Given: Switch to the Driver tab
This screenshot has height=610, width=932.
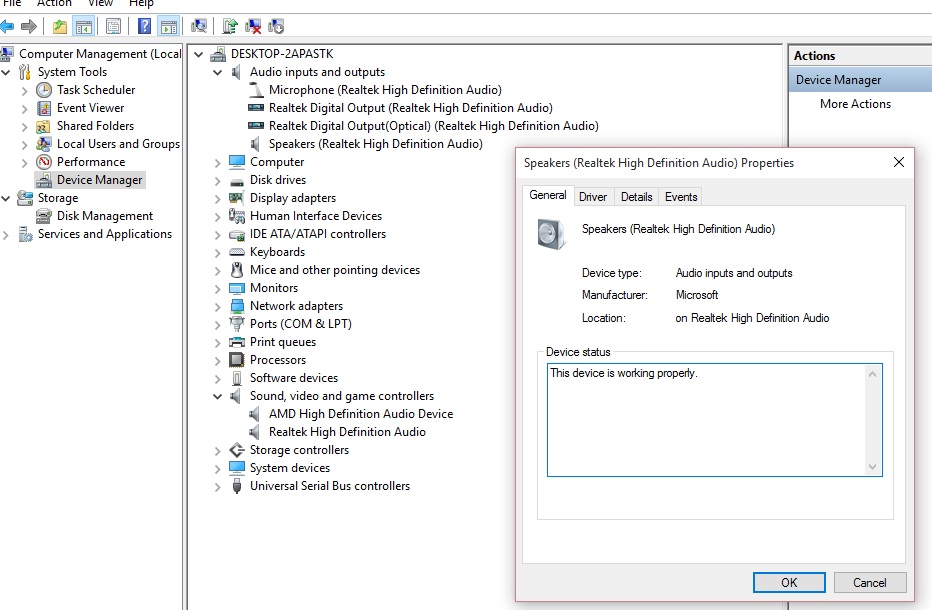Looking at the screenshot, I should tap(593, 197).
